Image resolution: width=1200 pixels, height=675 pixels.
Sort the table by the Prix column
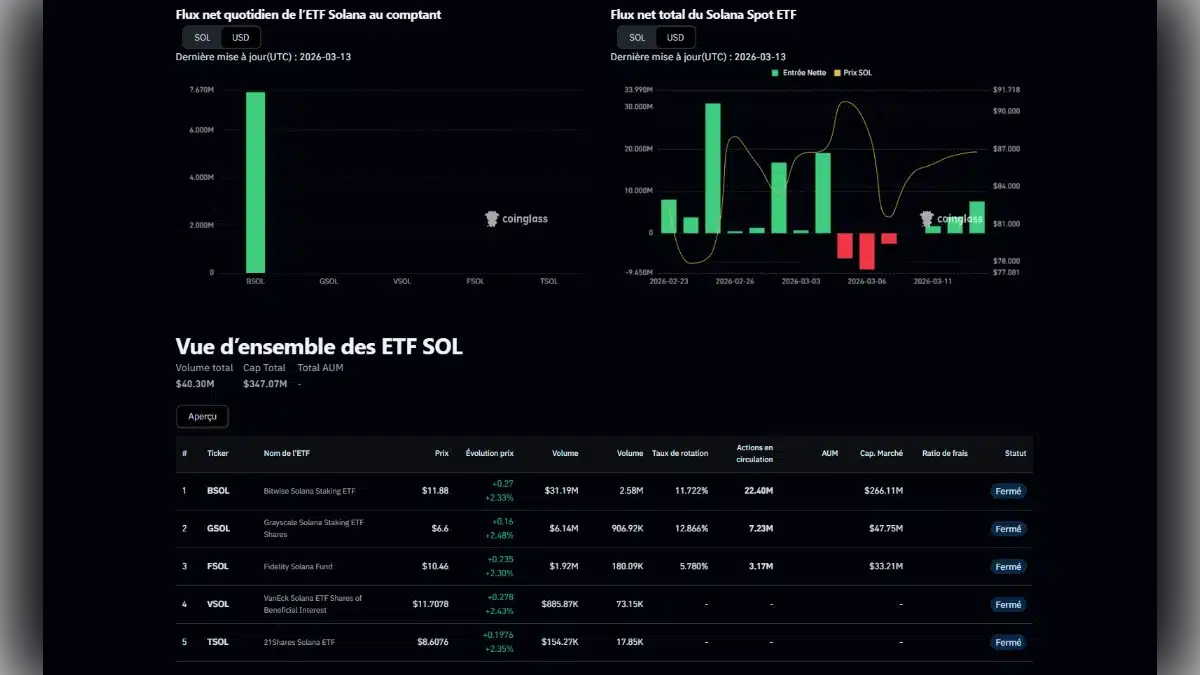[441, 453]
